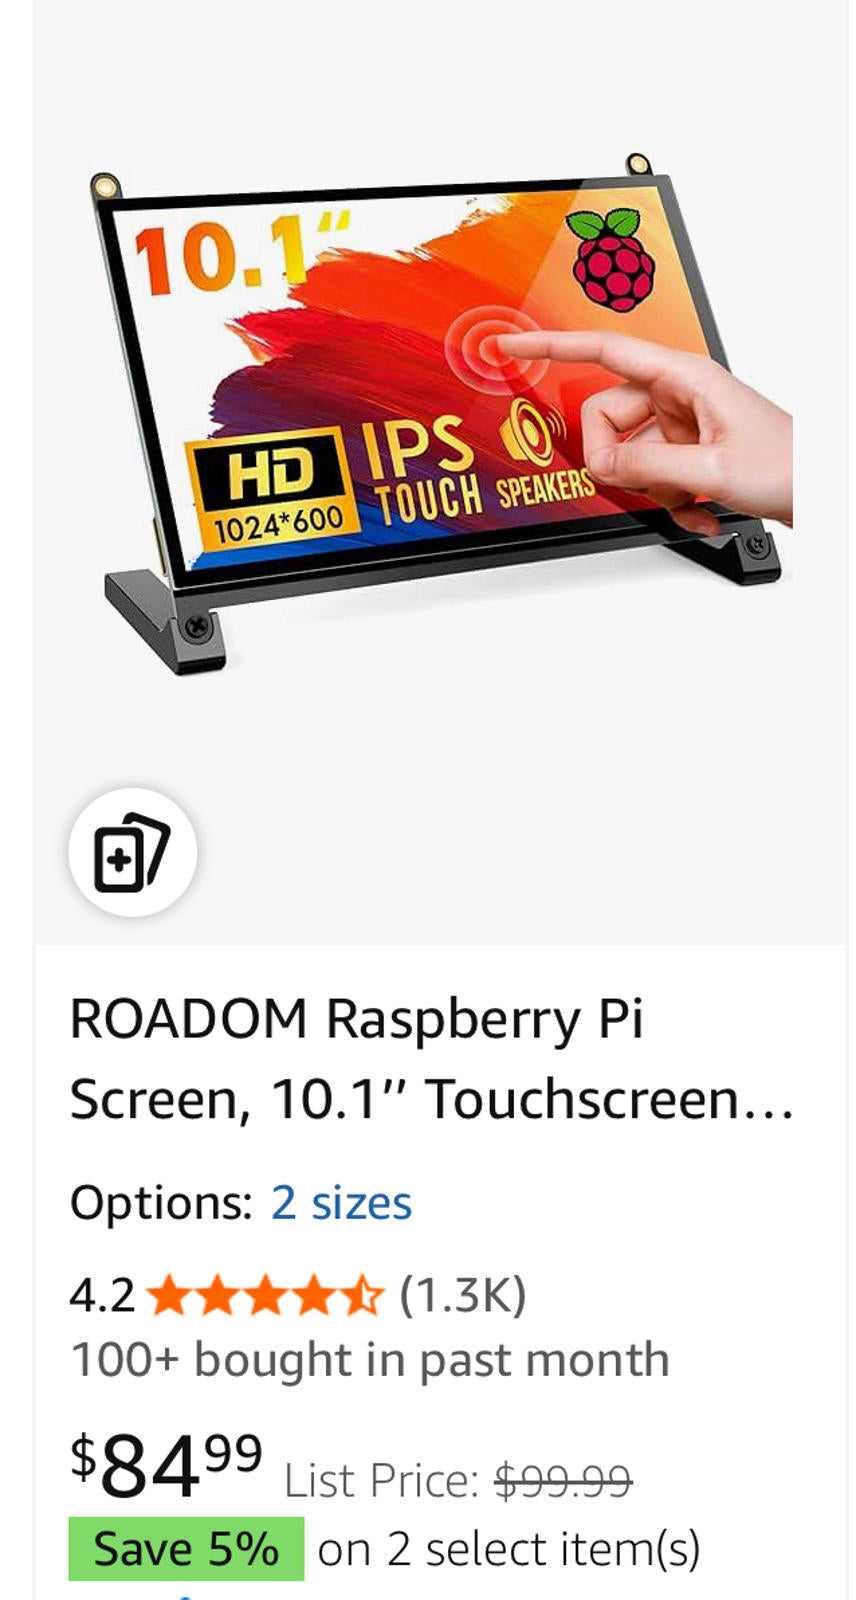Image resolution: width=856 pixels, height=1600 pixels.
Task: Click the red touch ripple icon
Action: (x=496, y=349)
